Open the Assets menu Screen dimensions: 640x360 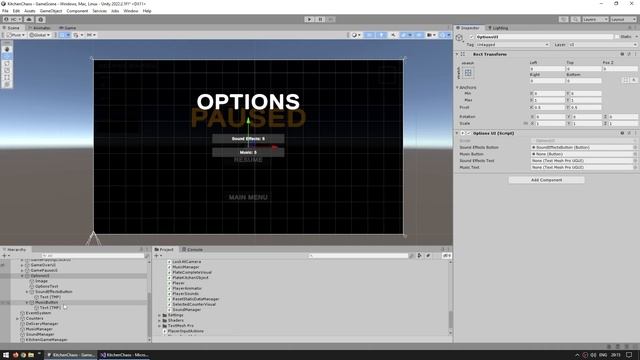[x=30, y=11]
